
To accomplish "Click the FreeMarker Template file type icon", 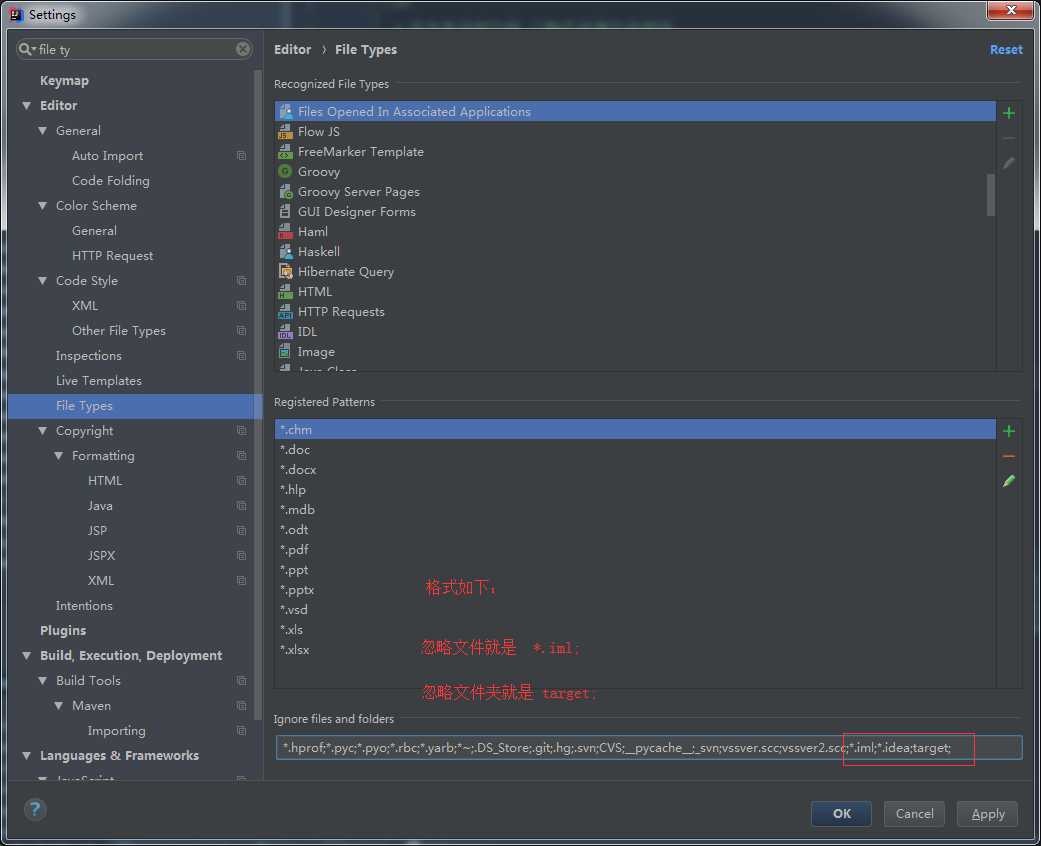I will point(285,151).
